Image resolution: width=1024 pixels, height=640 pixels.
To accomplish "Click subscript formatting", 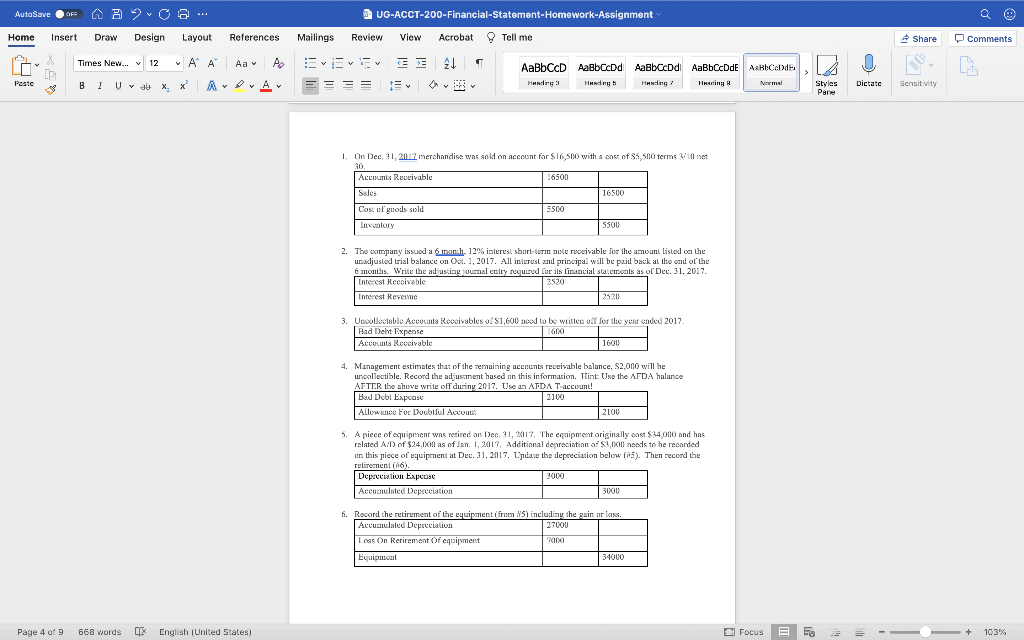I will (x=165, y=86).
